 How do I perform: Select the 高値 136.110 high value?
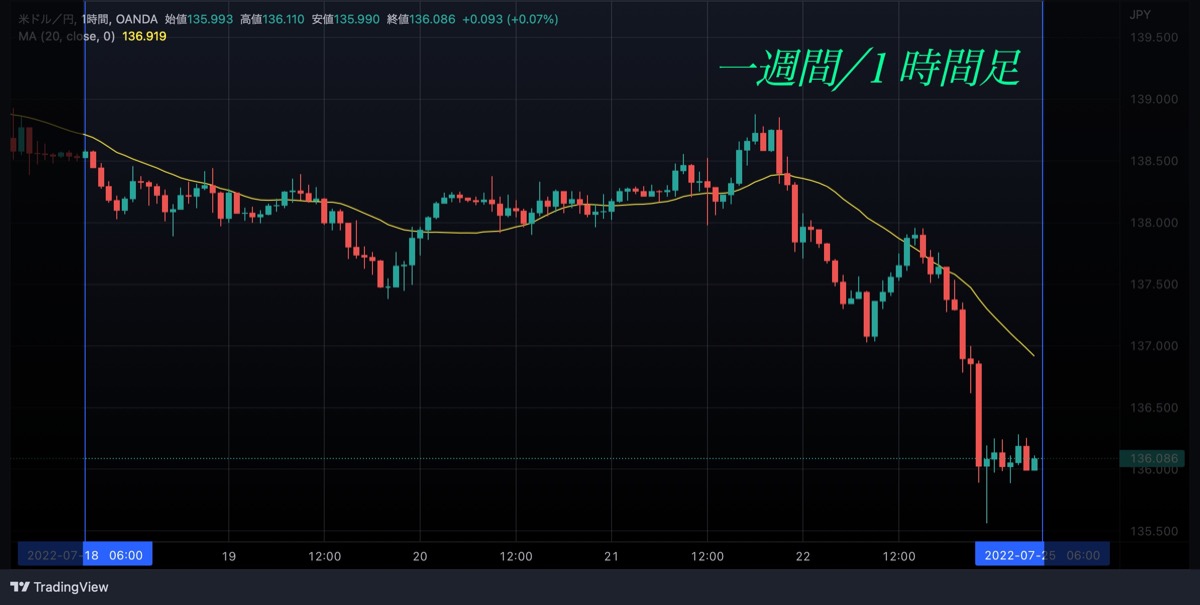272,20
